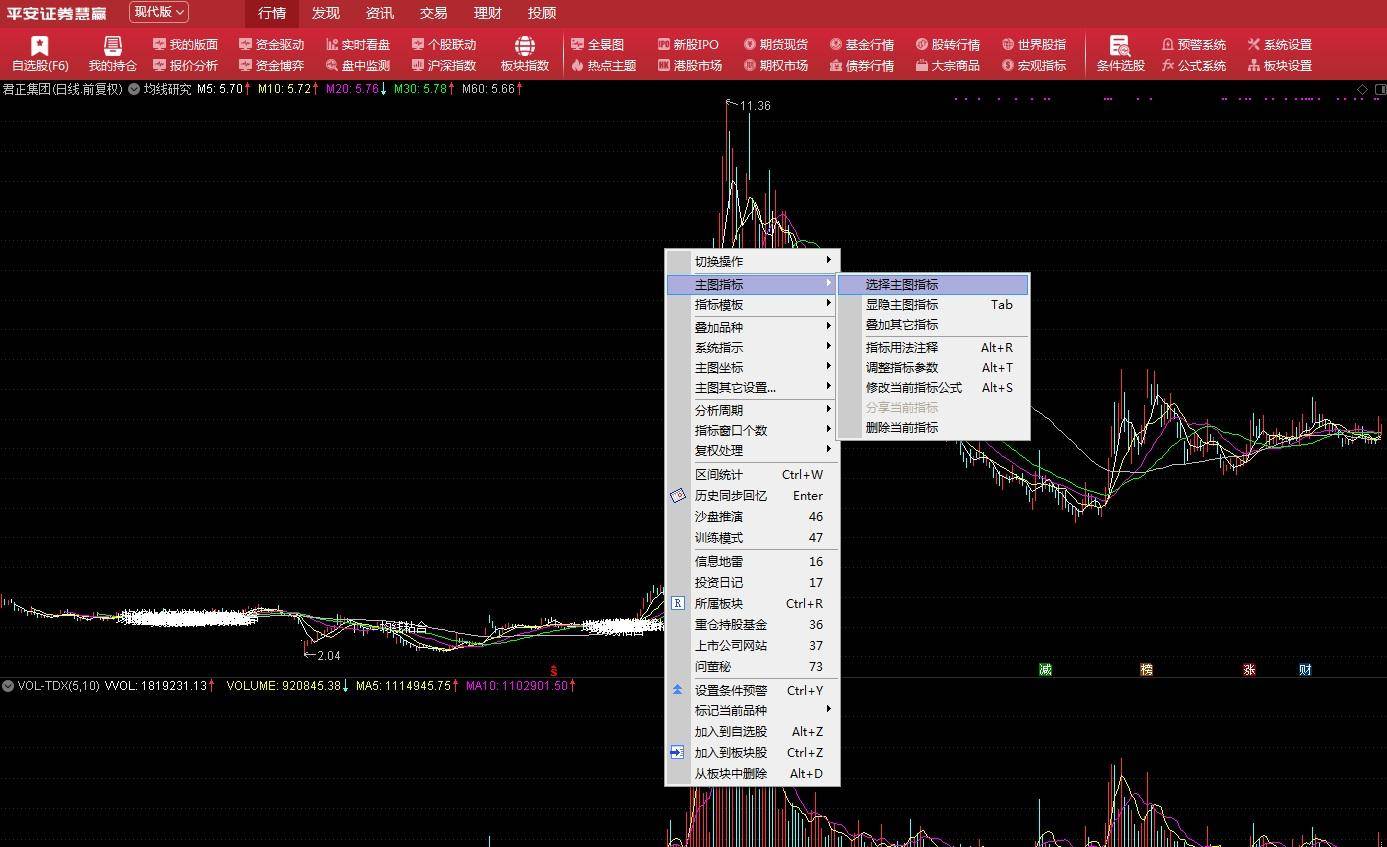Open 股转行情 toolbar item
The image size is (1387, 847).
(x=947, y=44)
